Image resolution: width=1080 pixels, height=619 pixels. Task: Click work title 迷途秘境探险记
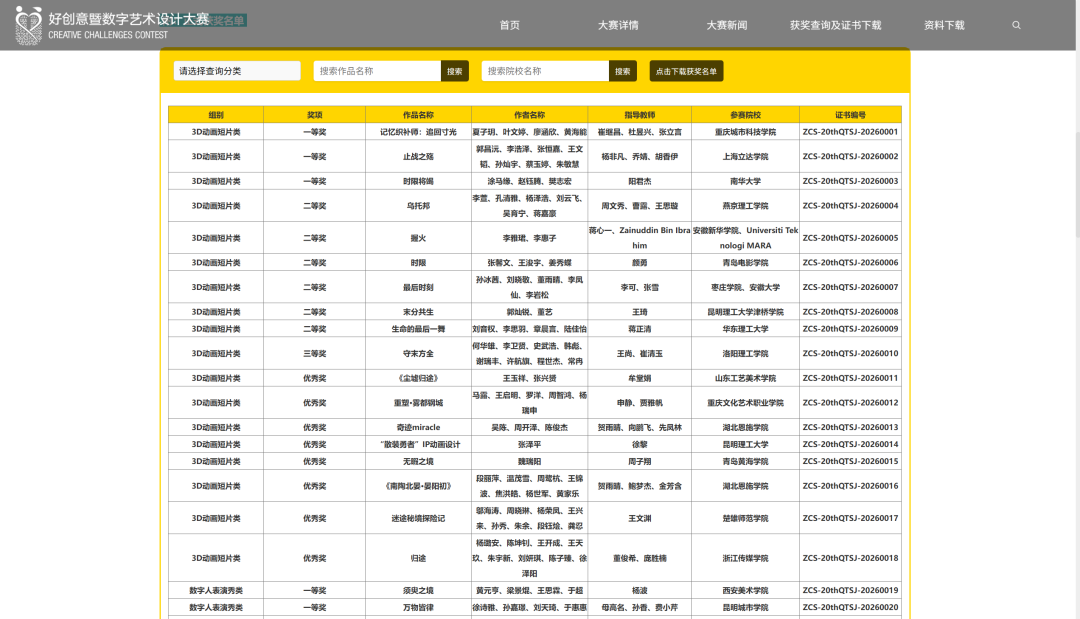pos(418,518)
